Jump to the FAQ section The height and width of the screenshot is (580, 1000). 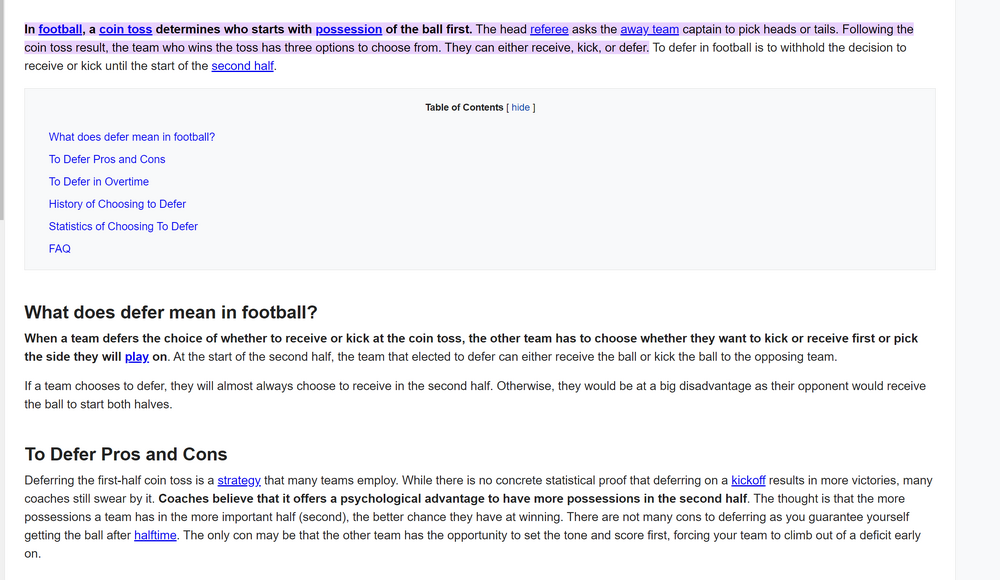pos(60,249)
